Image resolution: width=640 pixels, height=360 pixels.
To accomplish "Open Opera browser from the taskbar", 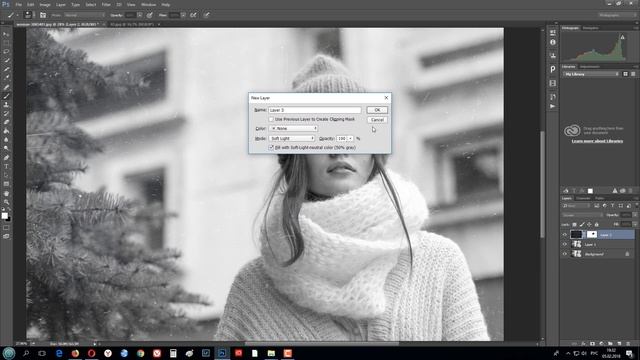I will coord(91,353).
